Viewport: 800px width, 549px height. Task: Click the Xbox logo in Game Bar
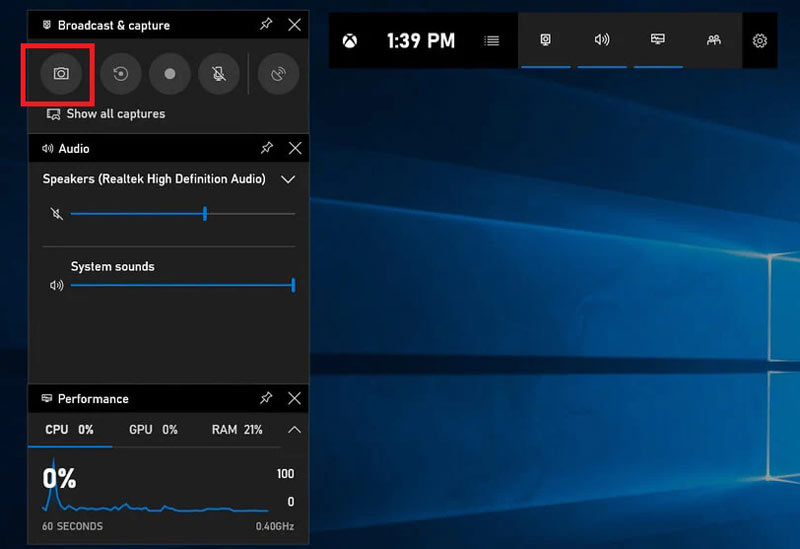pos(349,41)
